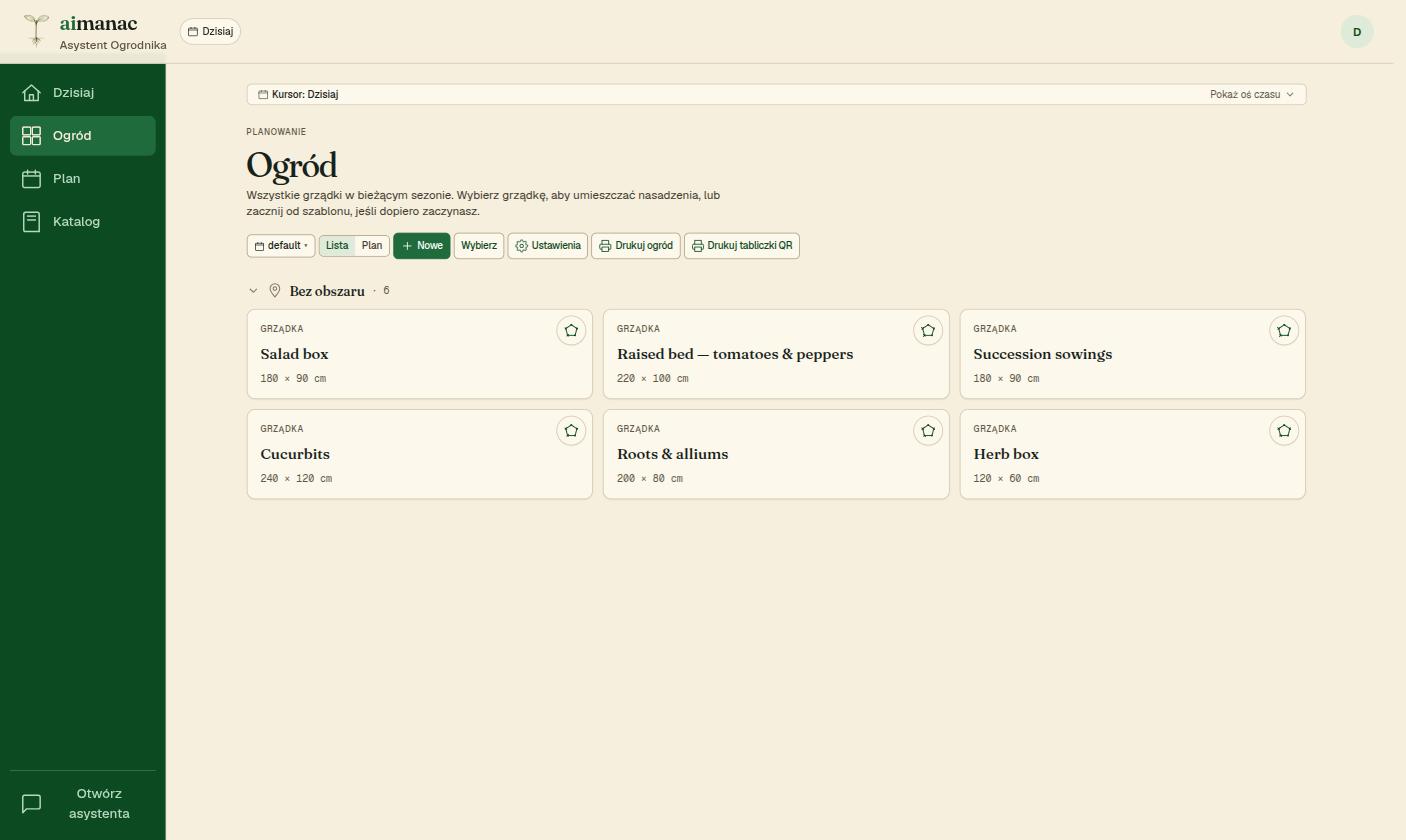Click the polygon icon on Succession sowings card
The width and height of the screenshot is (1406, 840).
tap(1284, 331)
